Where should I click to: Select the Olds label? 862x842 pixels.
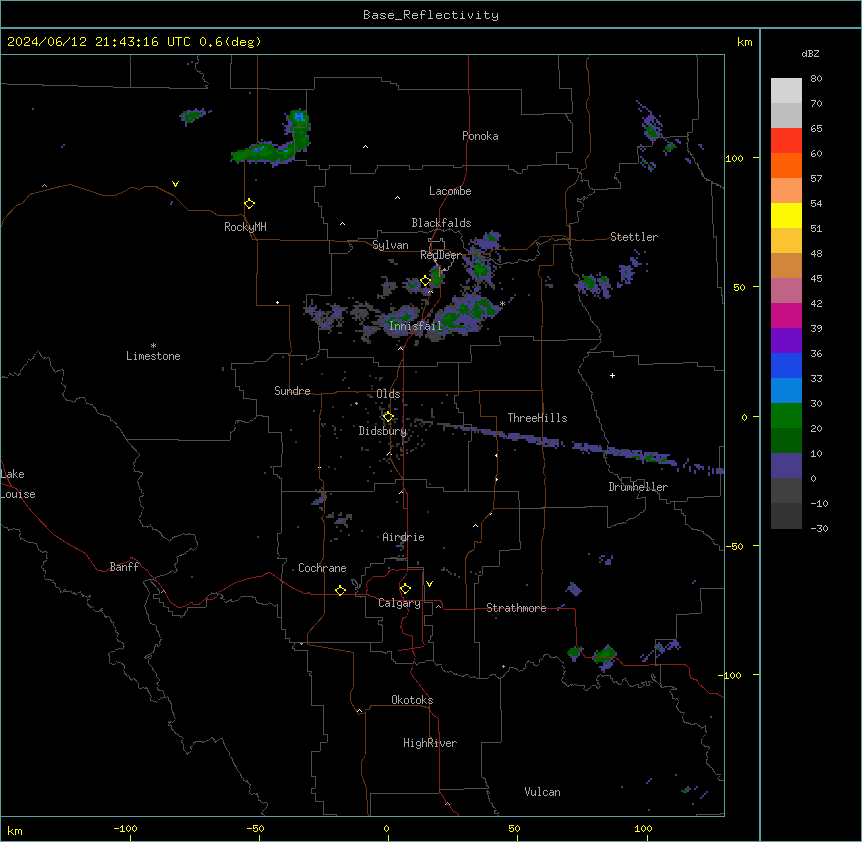click(x=388, y=394)
